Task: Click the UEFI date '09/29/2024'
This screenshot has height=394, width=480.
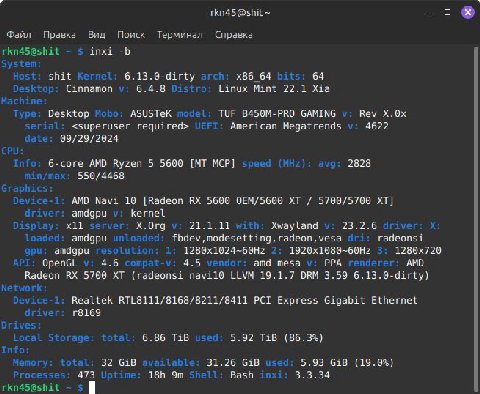Action: pos(89,139)
